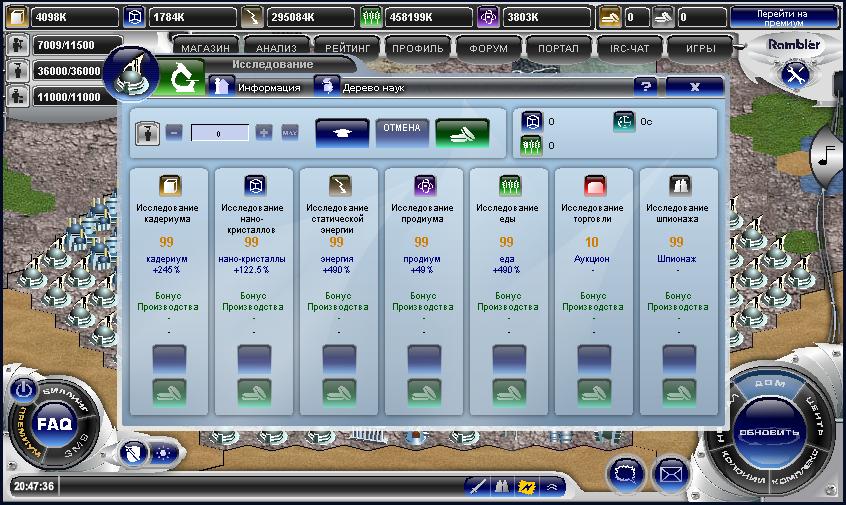Image resolution: width=846 pixels, height=505 pixels.
Task: Click the blue button under нано-кристаллы research
Action: pos(254,360)
